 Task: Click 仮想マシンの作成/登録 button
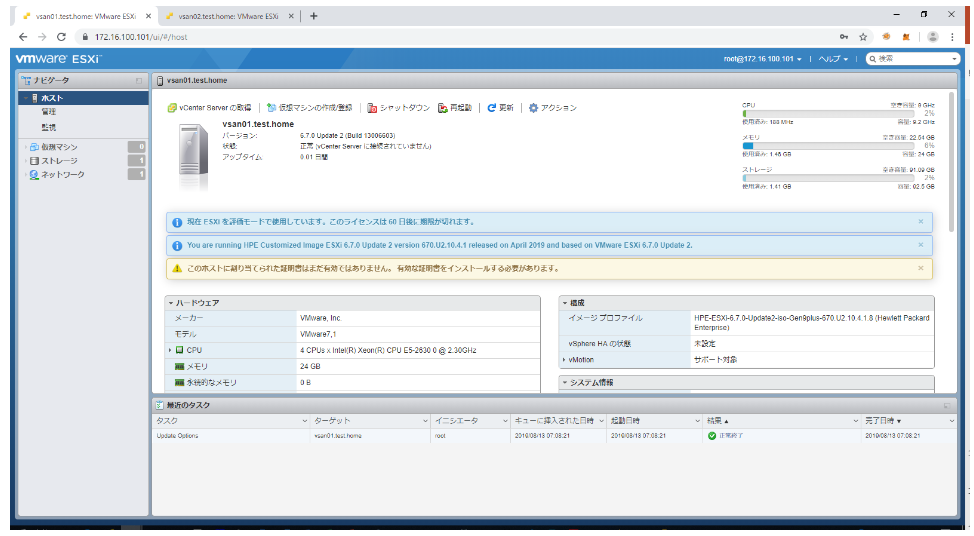click(x=309, y=108)
